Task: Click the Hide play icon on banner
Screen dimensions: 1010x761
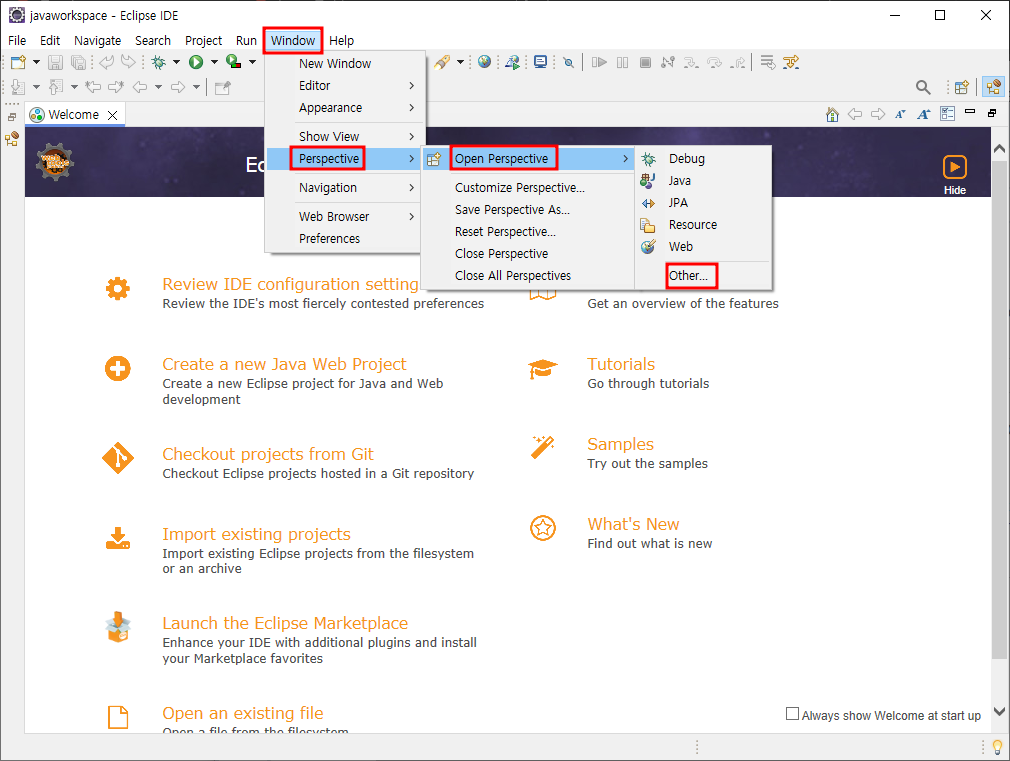Action: [x=955, y=167]
